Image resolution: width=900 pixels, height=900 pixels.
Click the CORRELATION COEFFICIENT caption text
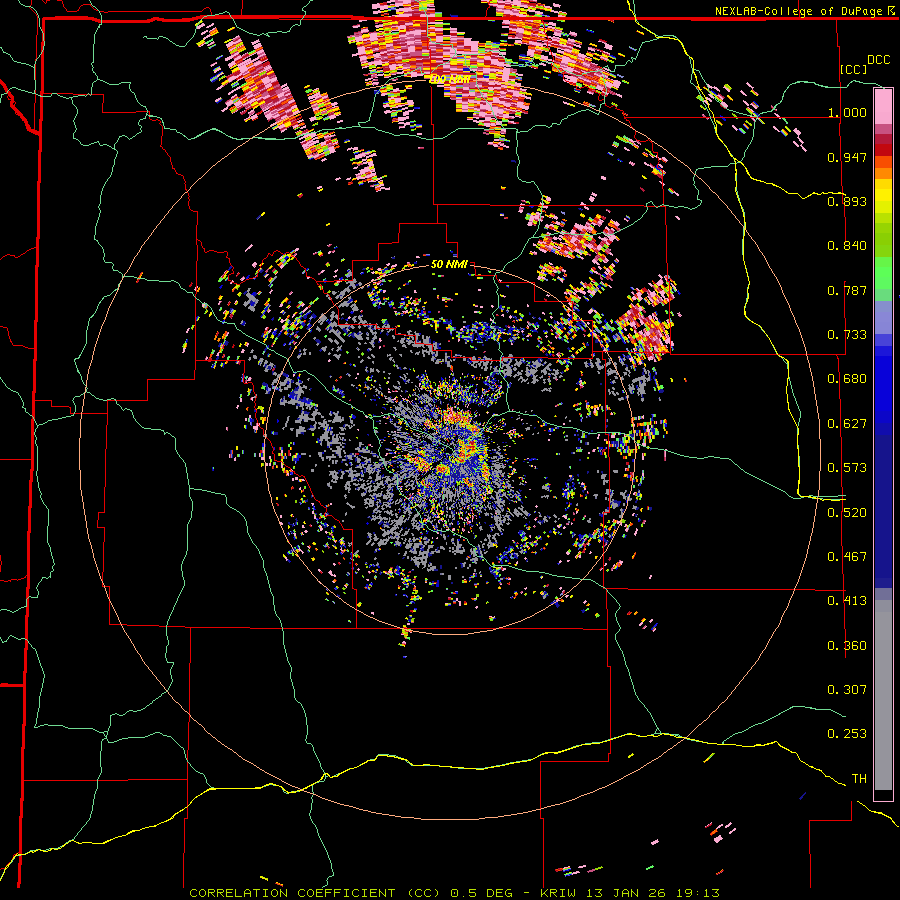[292, 893]
